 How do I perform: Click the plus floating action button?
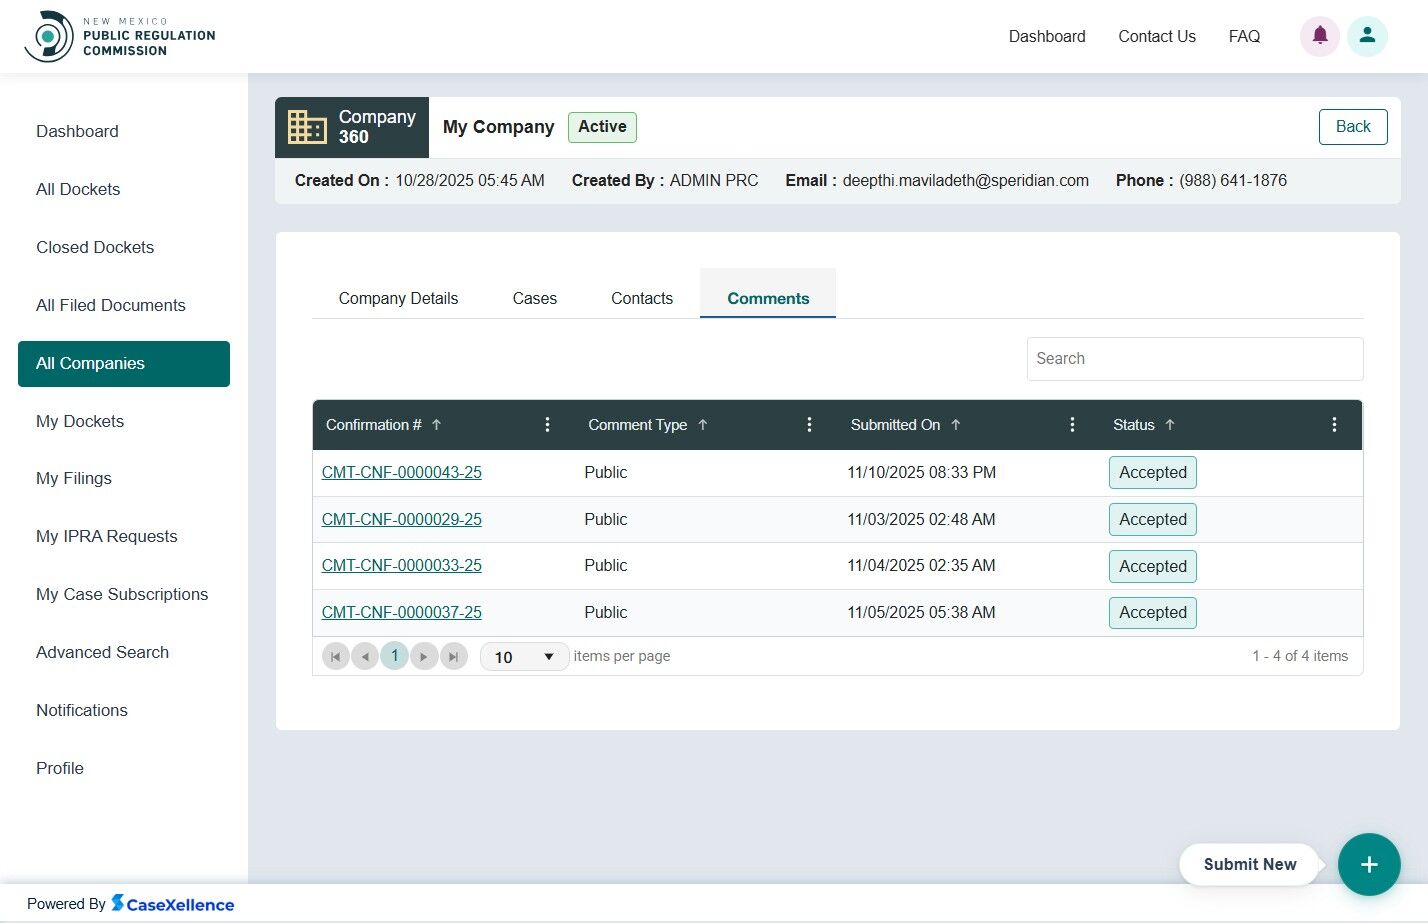pos(1369,864)
